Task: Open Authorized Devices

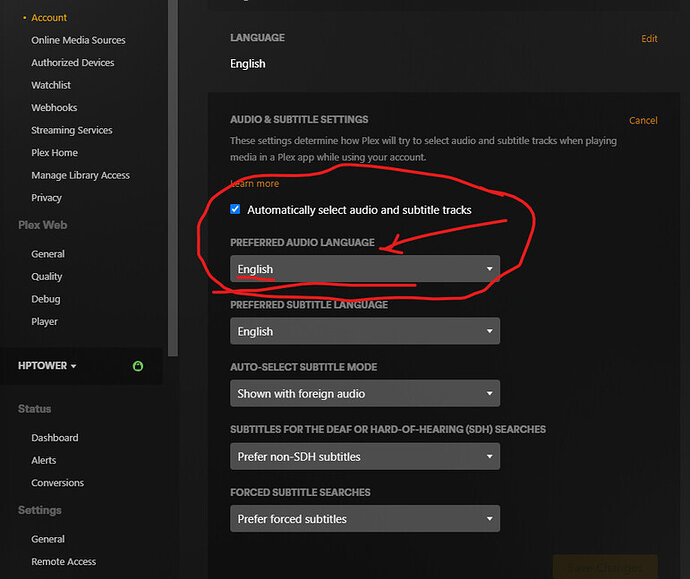Action: coord(73,62)
